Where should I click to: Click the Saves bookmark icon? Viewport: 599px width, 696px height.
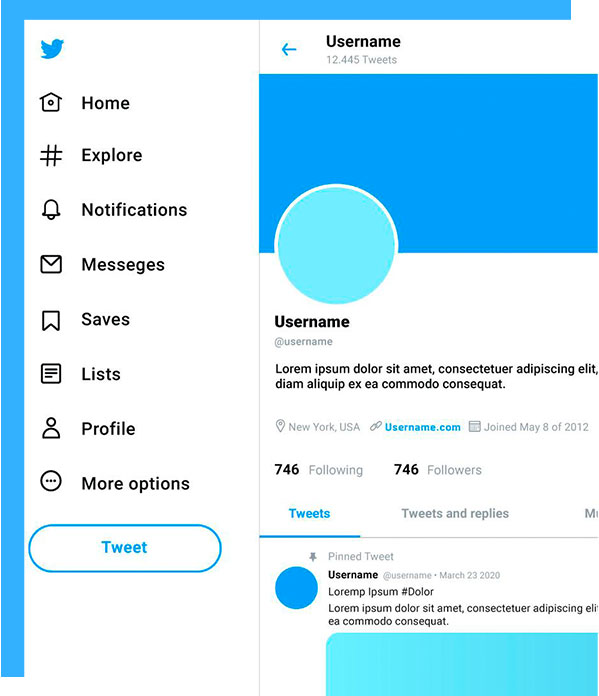[51, 320]
